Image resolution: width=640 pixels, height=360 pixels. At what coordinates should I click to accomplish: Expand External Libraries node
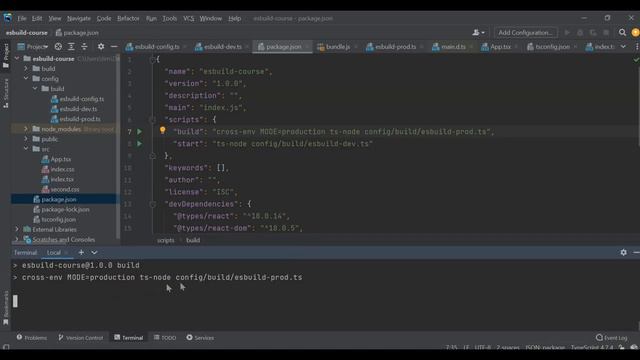(x=17, y=229)
